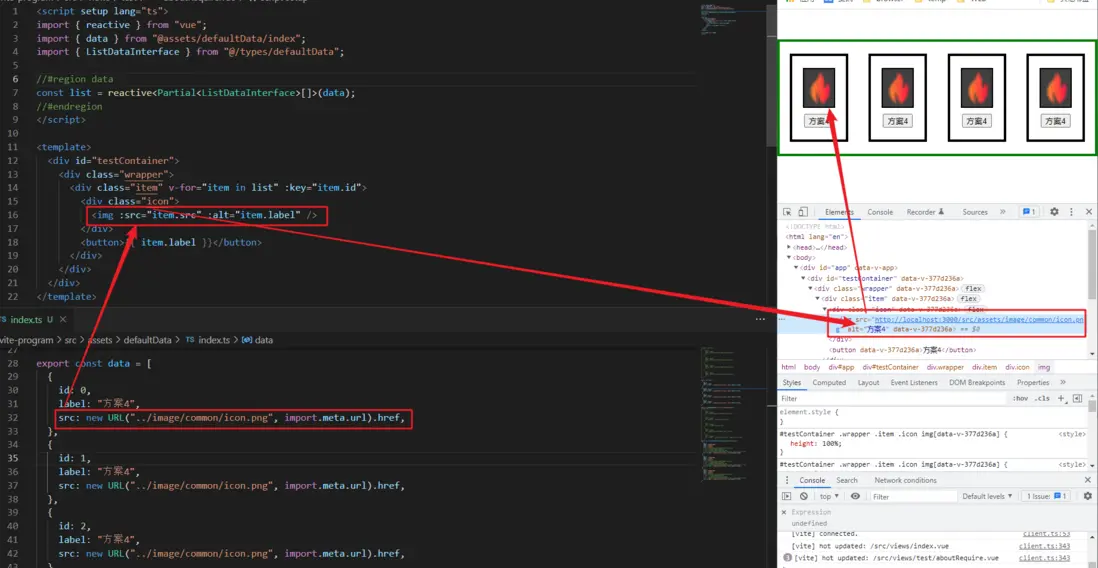The image size is (1098, 568).
Task: Click the 1 Issue button in console
Action: [x=1045, y=496]
